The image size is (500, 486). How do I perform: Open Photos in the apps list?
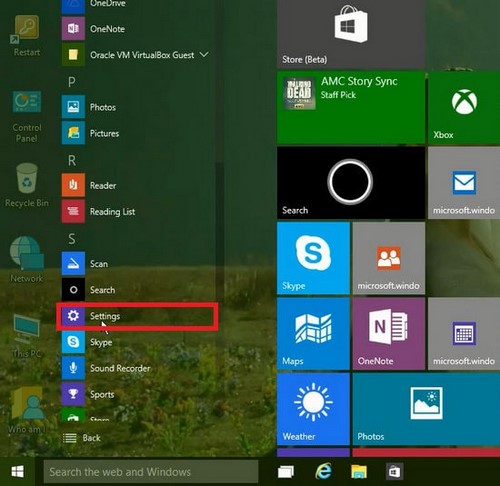(x=89, y=107)
